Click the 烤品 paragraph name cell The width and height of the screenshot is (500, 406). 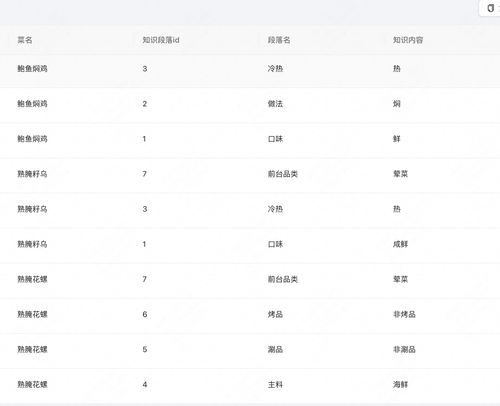pos(275,314)
